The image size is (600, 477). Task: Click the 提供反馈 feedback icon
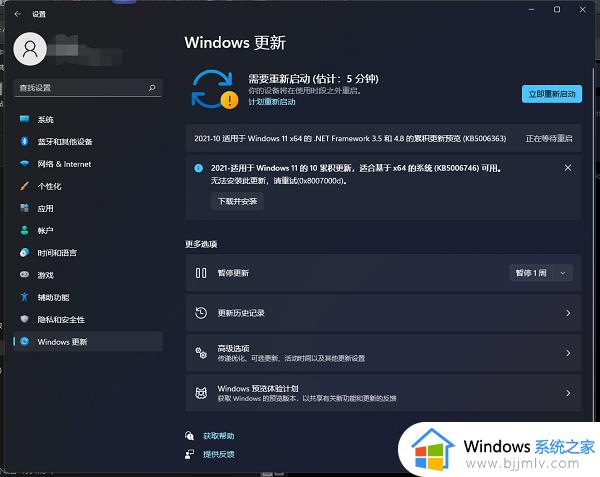point(189,454)
